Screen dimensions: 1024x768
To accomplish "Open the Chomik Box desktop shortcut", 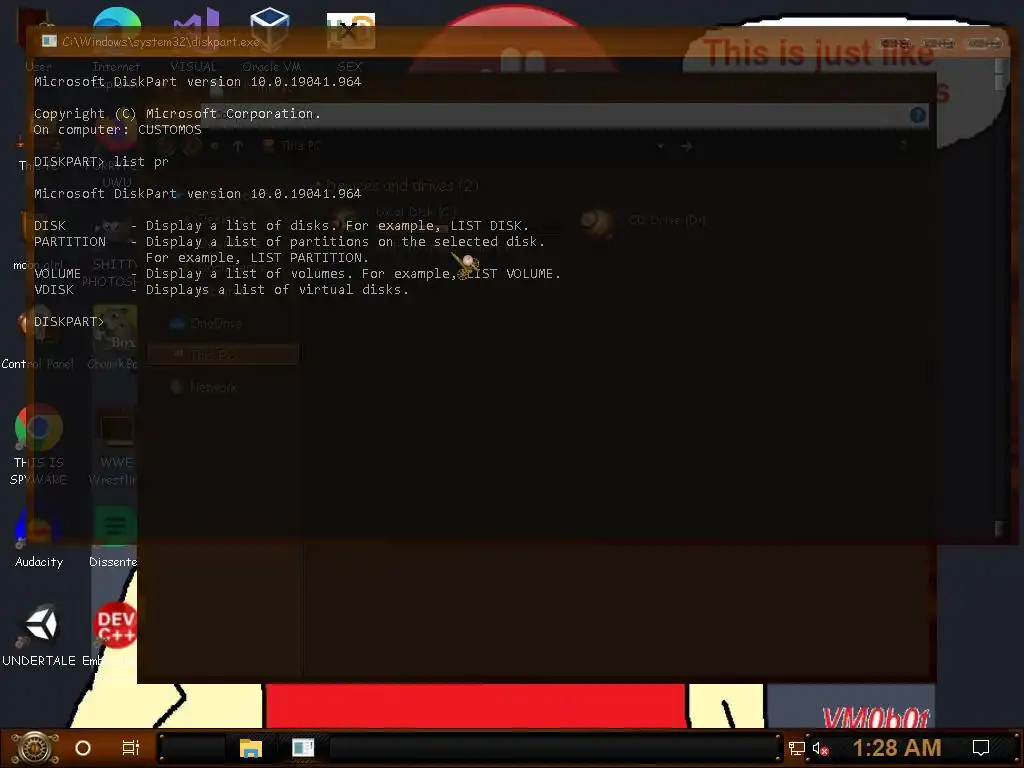I will click(114, 338).
